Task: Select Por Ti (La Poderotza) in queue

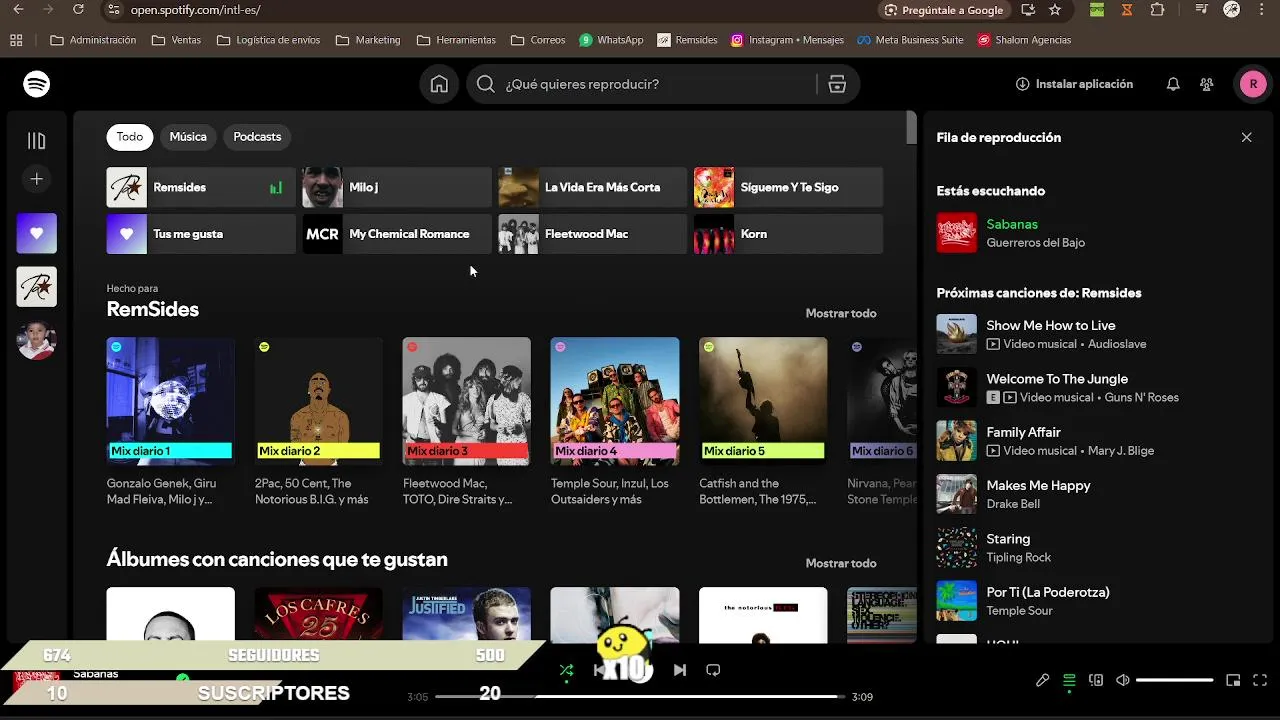Action: coord(1097,601)
